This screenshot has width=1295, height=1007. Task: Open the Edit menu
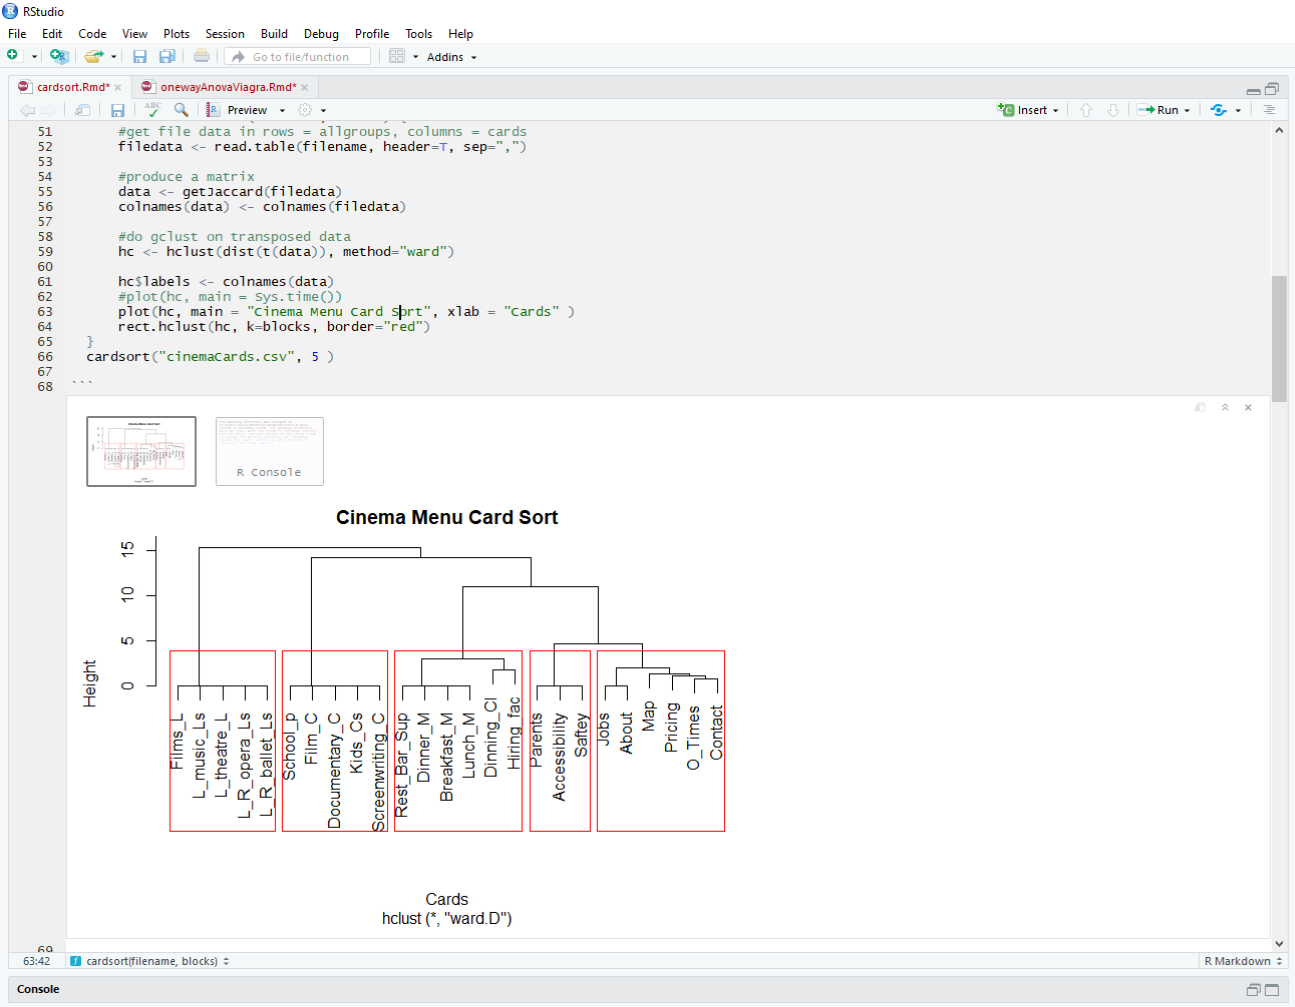pyautogui.click(x=52, y=33)
